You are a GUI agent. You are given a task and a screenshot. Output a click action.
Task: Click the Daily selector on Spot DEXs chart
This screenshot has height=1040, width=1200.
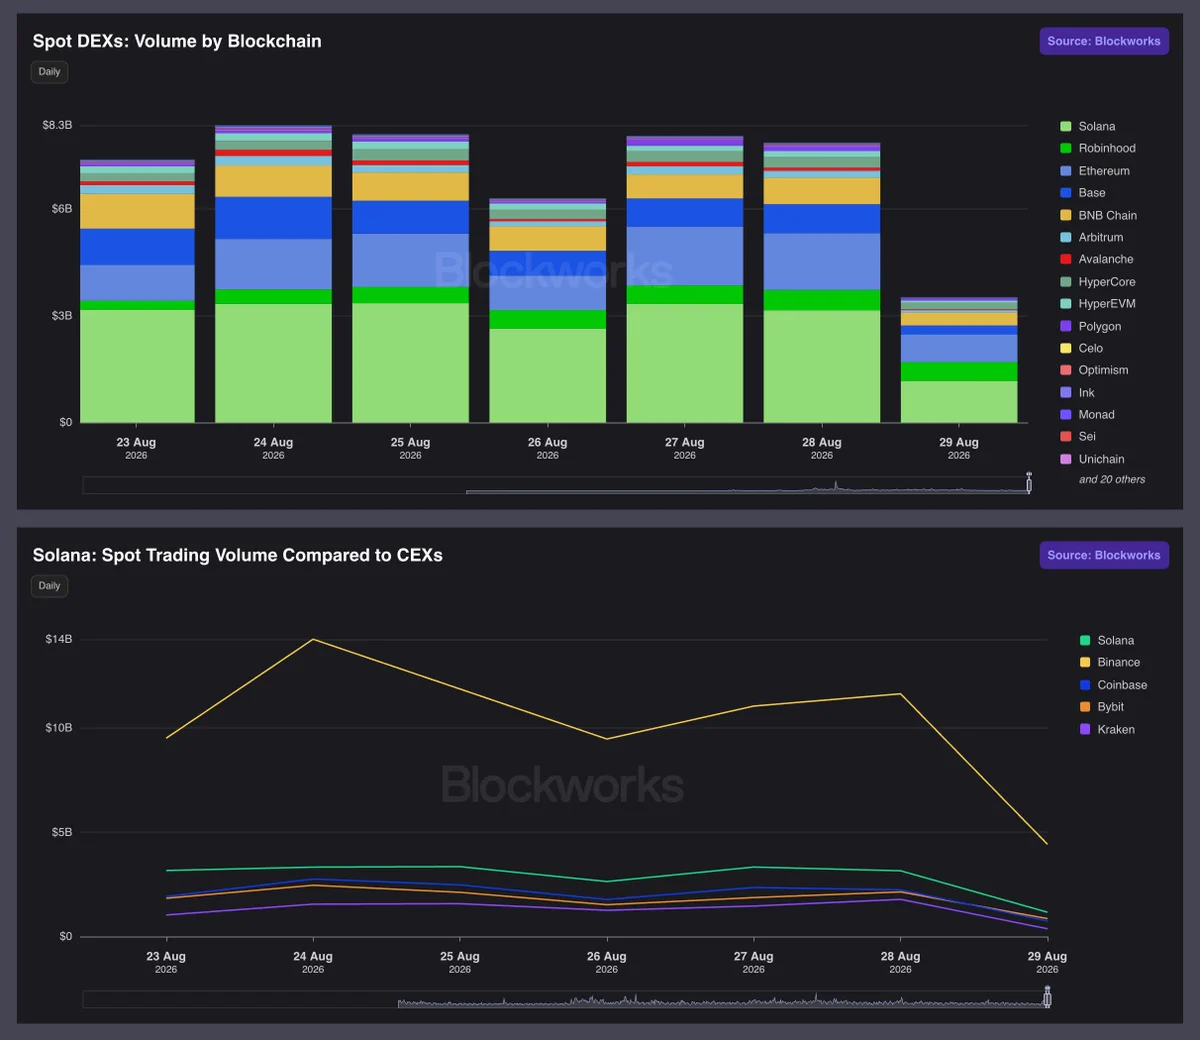click(49, 72)
